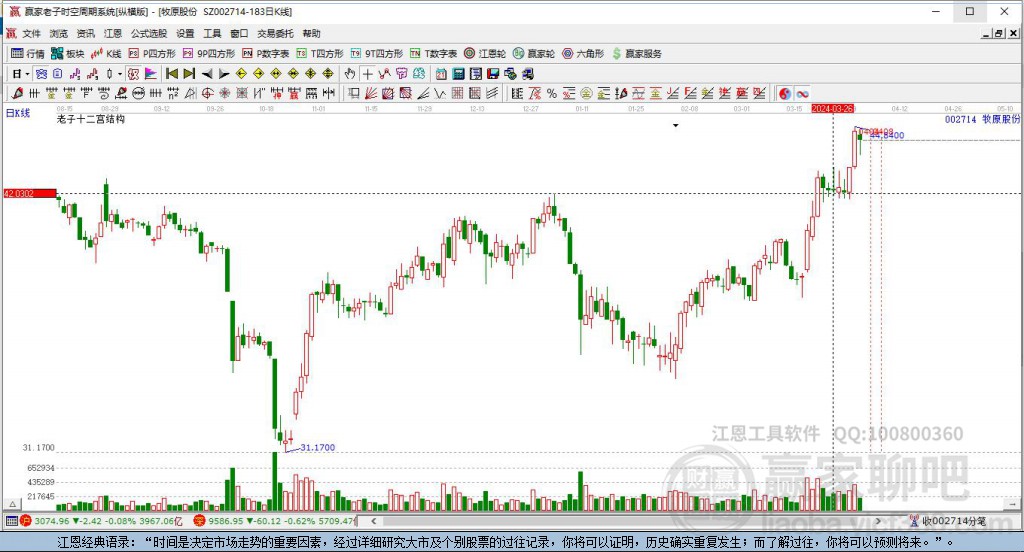
Task: Open the 9T四方形 tool
Action: coord(377,54)
